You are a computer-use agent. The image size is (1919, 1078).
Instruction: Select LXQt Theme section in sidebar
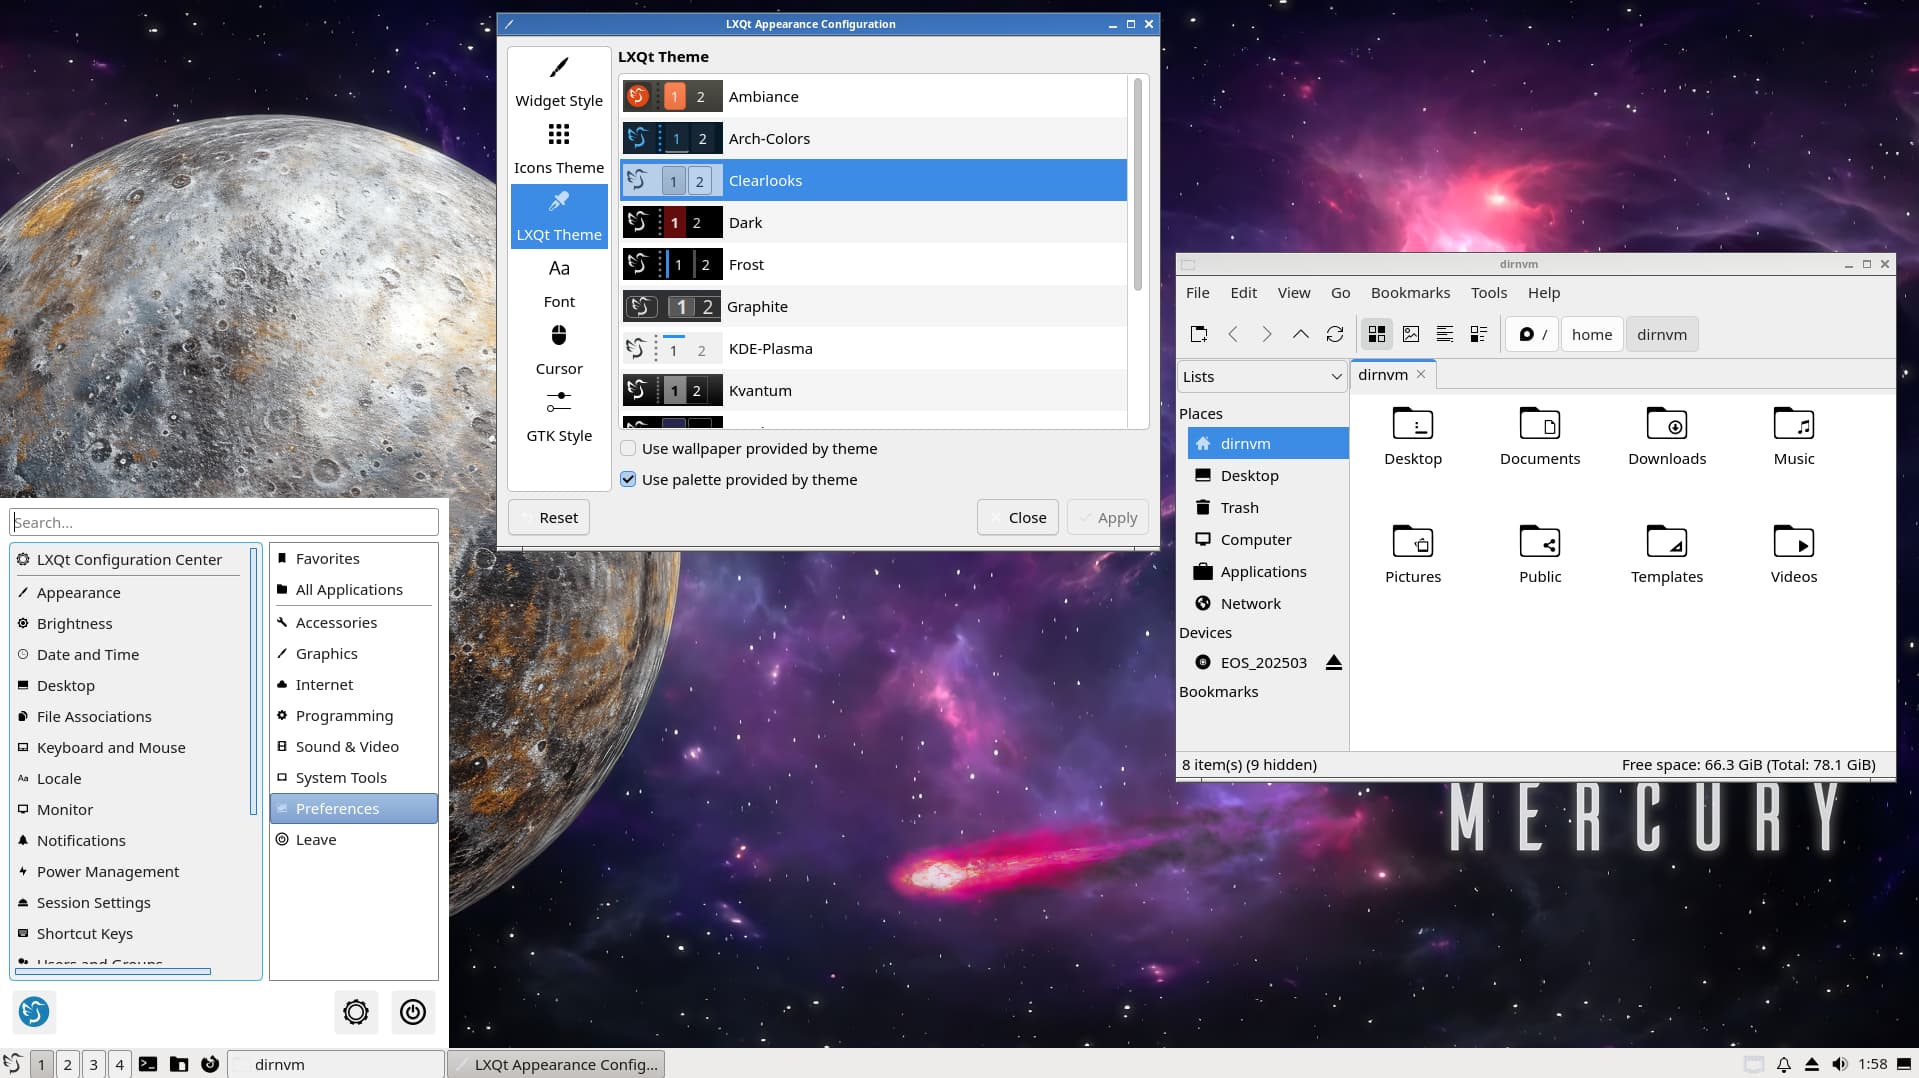click(559, 216)
